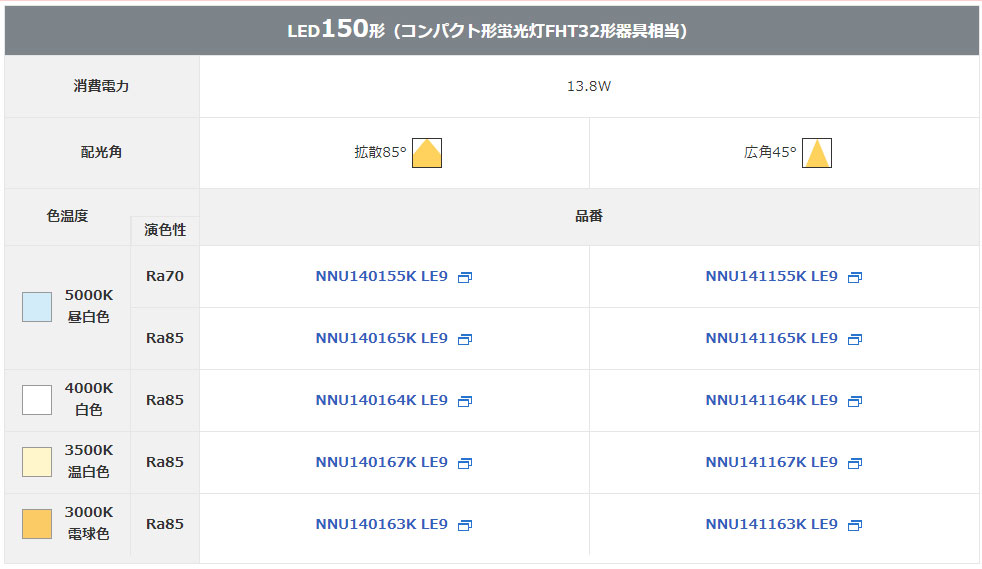
Task: Click the diffuse 85° beam angle icon
Action: [x=427, y=153]
